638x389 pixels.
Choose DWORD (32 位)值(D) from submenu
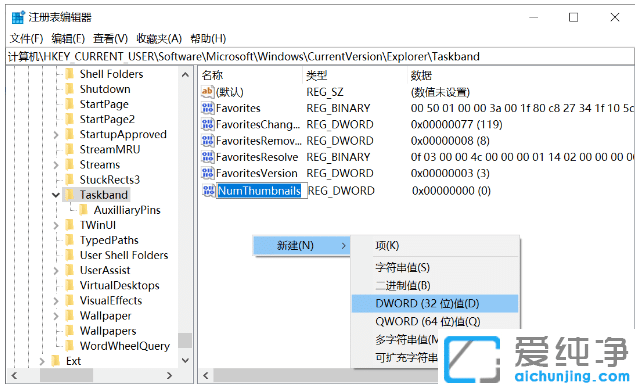pos(435,304)
